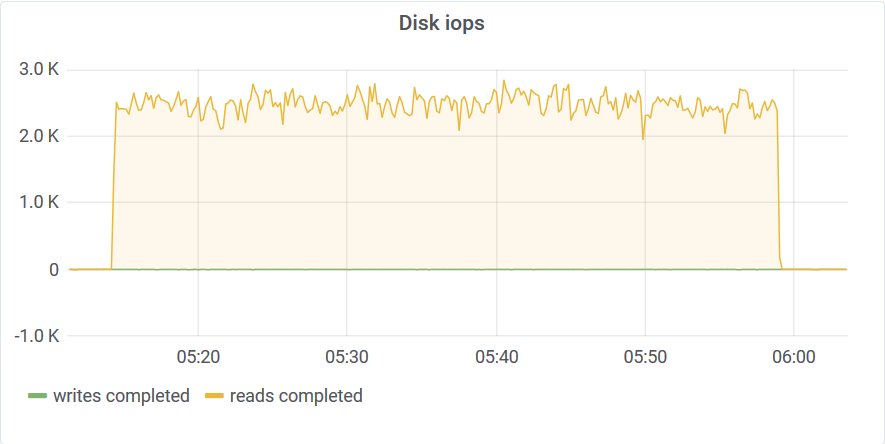This screenshot has height=444, width=885.
Task: Click the -1.0 K y-axis label
Action: [36, 336]
